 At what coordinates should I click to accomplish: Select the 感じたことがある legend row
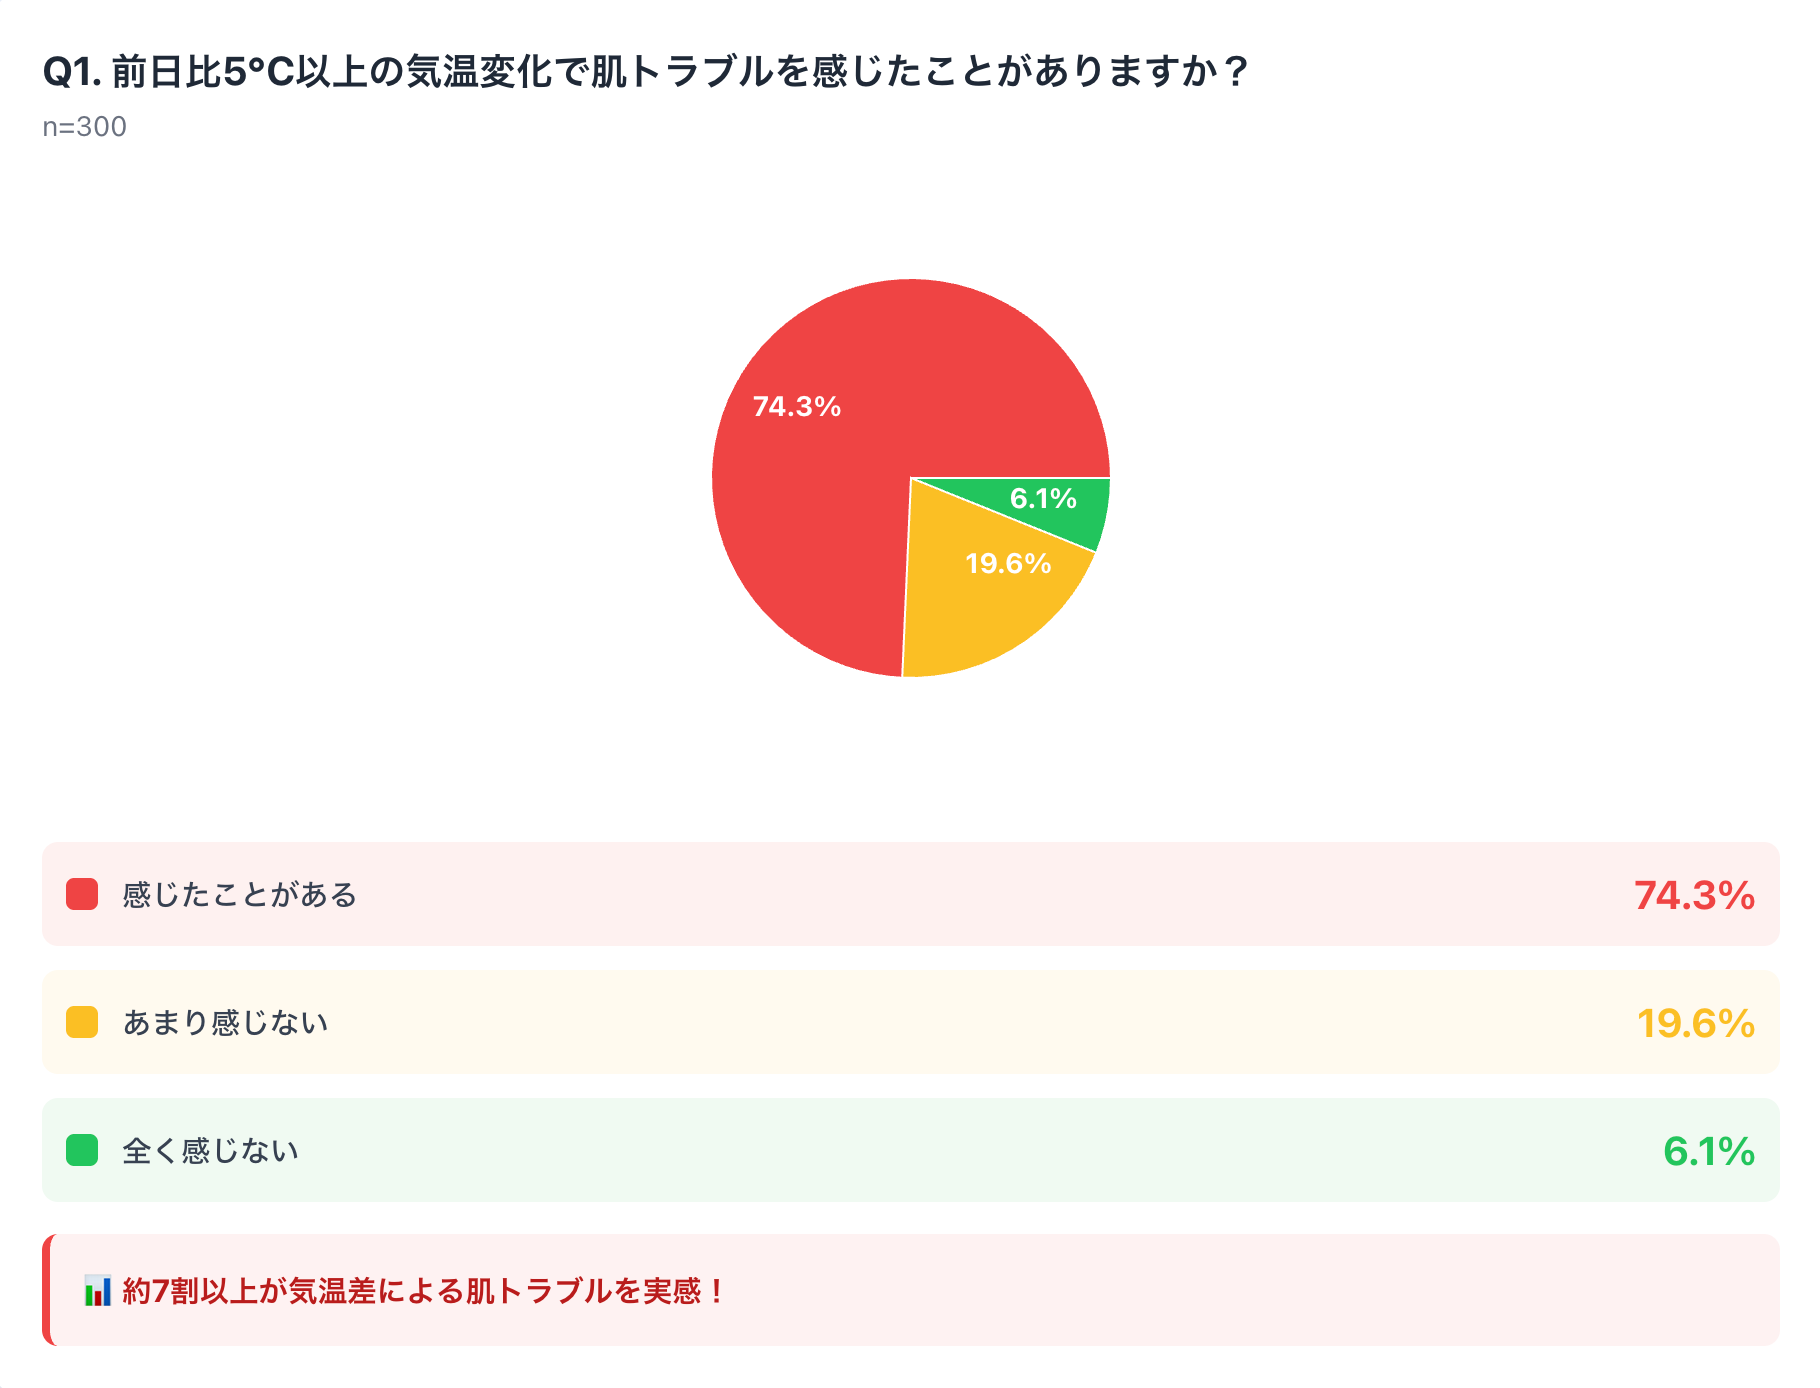tap(910, 894)
